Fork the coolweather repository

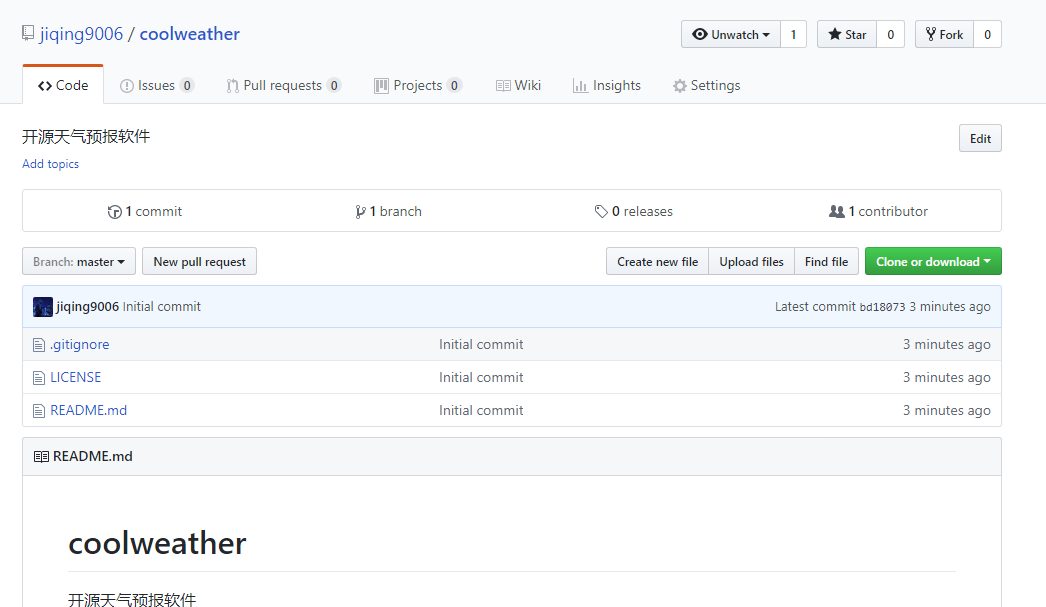pyautogui.click(x=944, y=34)
